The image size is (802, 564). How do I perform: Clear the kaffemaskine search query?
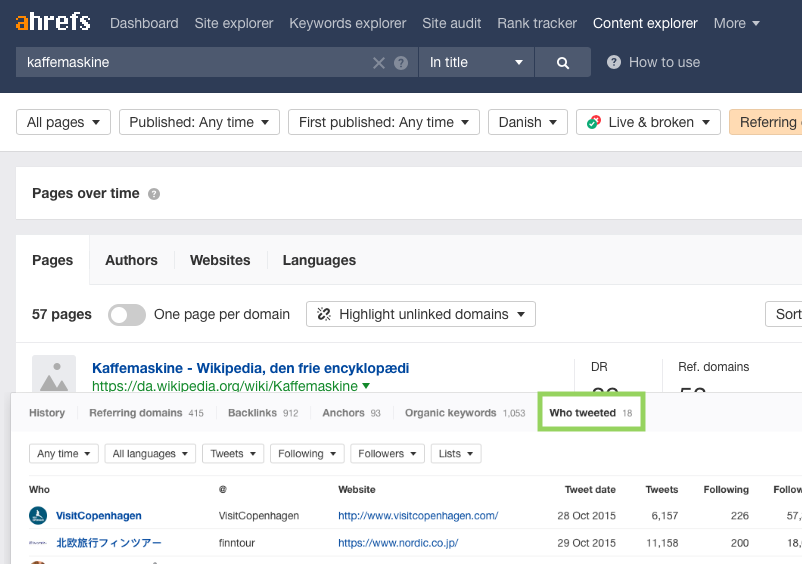[378, 63]
